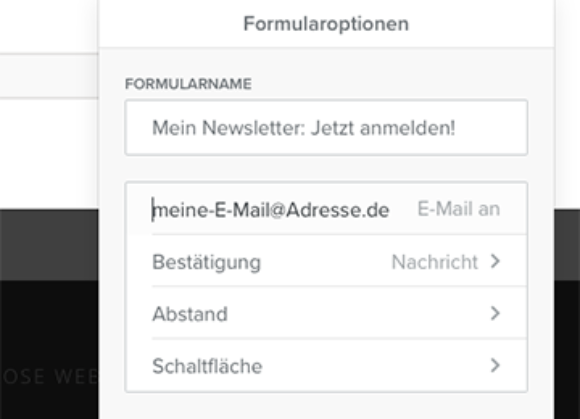The image size is (580, 419).
Task: Expand the Abstand row arrow
Action: pyautogui.click(x=495, y=313)
